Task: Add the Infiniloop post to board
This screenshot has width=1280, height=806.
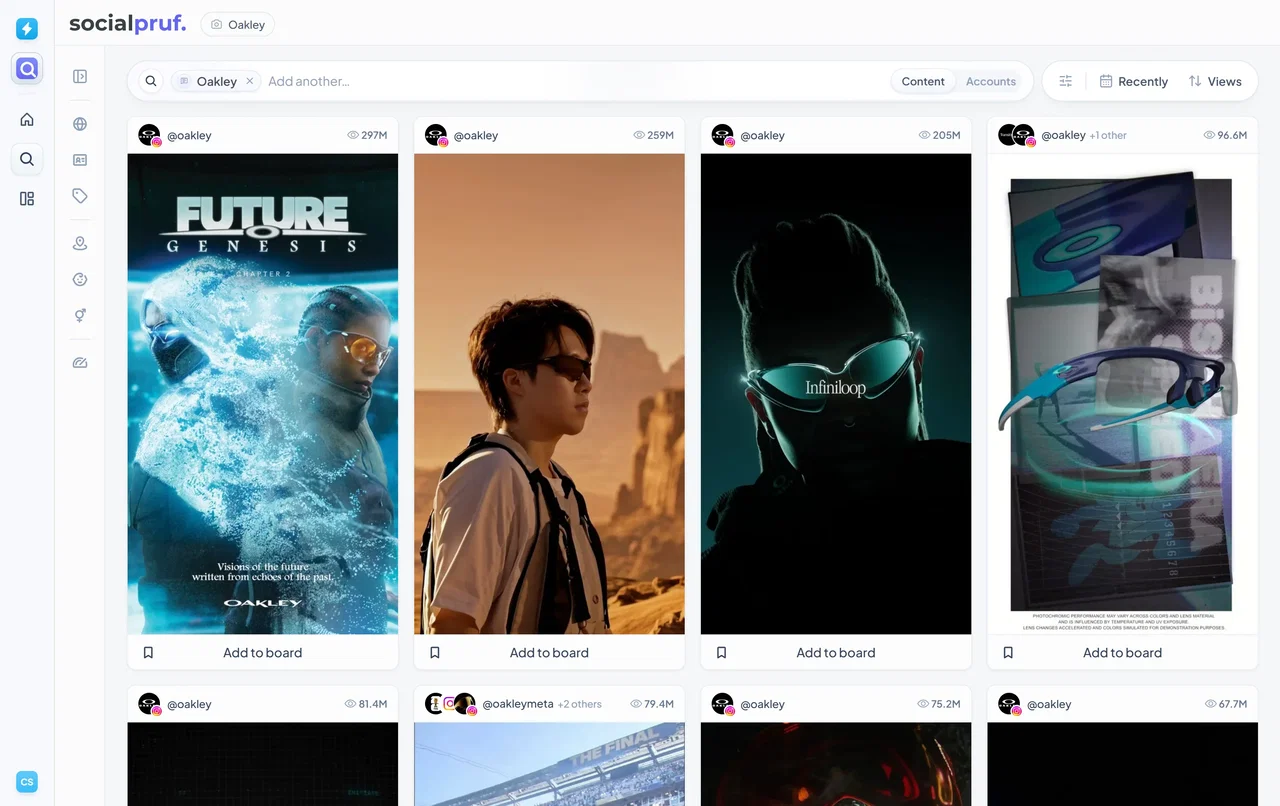Action: click(x=836, y=653)
